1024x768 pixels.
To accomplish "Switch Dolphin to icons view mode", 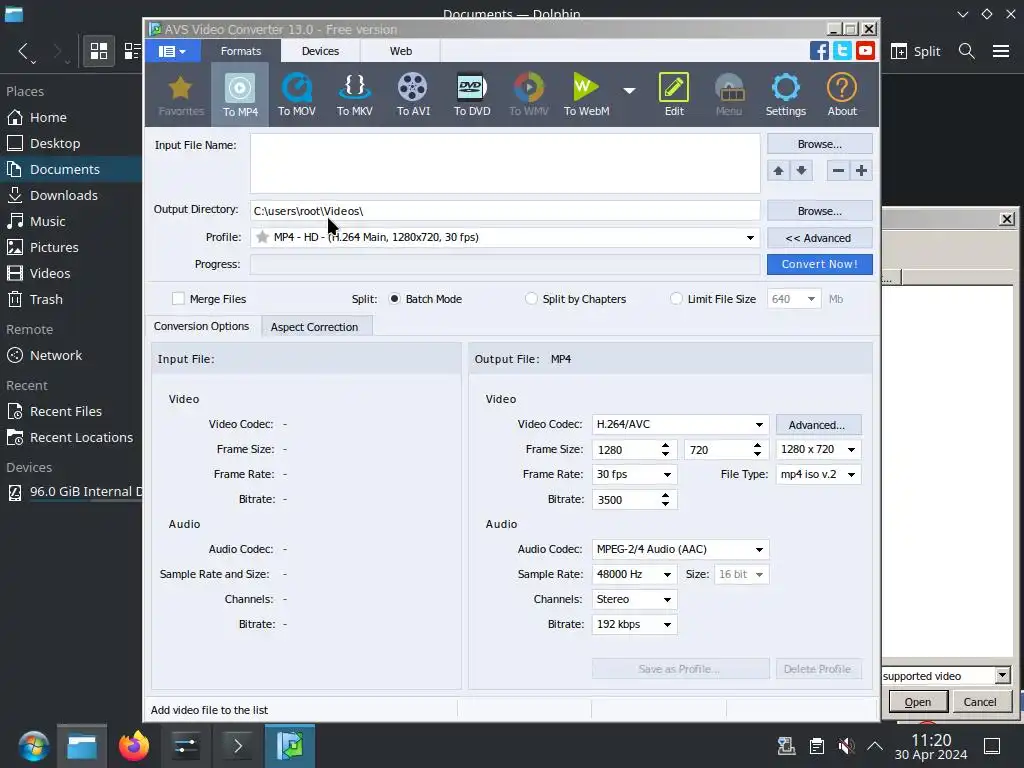I will (99, 51).
